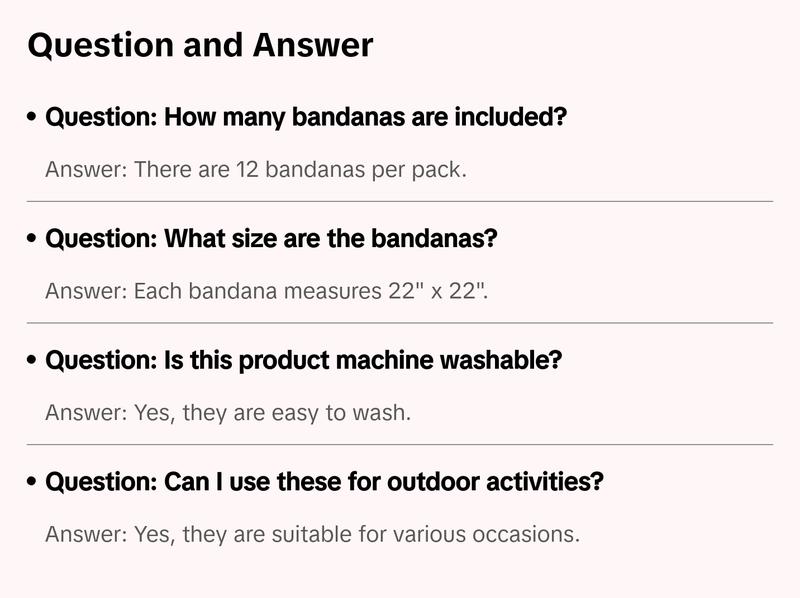This screenshot has width=800, height=598.
Task: Click the answer "There are 12 bandanas per pack"
Action: 256,170
